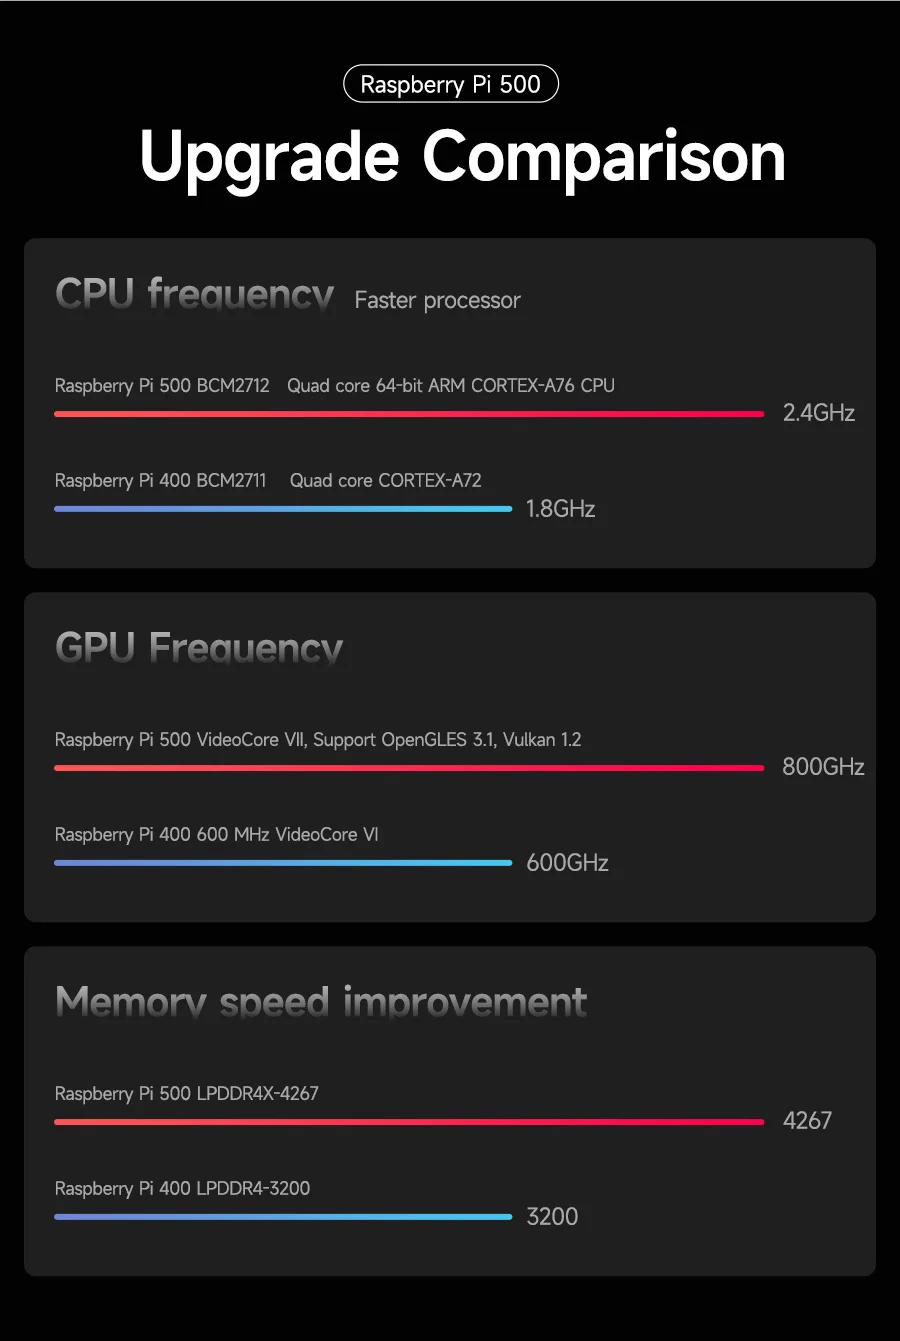Click the Memory speed improvement heading
Viewport: 900px width, 1341px height.
click(x=321, y=1002)
